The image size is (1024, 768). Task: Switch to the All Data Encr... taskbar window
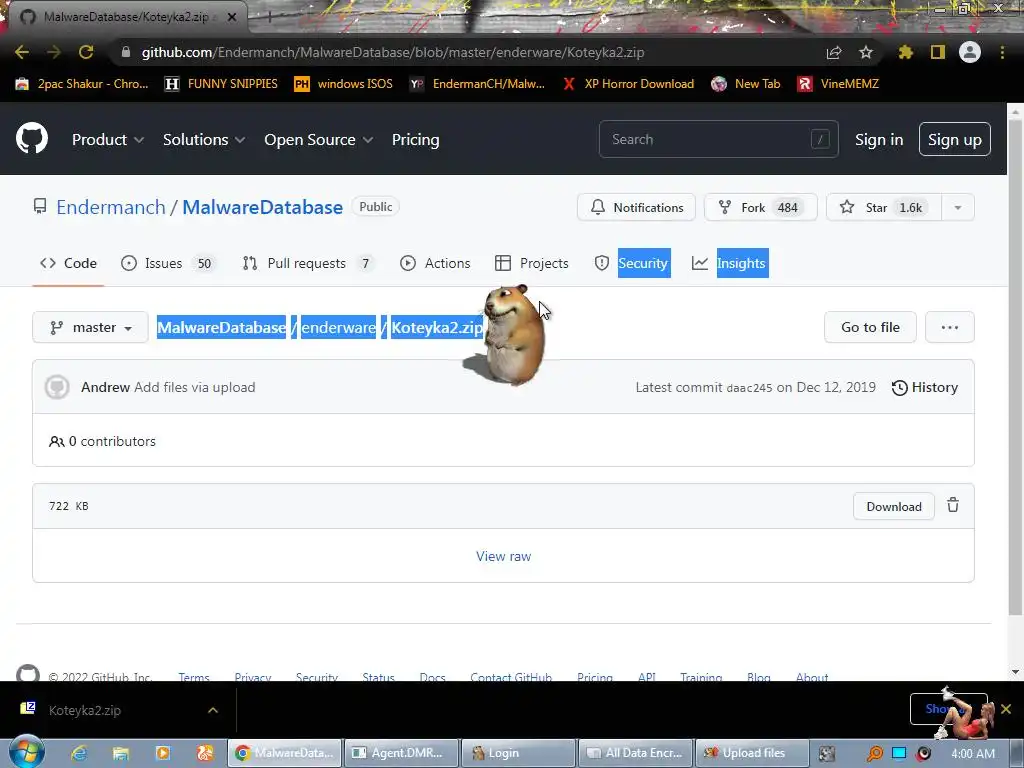pyautogui.click(x=634, y=753)
